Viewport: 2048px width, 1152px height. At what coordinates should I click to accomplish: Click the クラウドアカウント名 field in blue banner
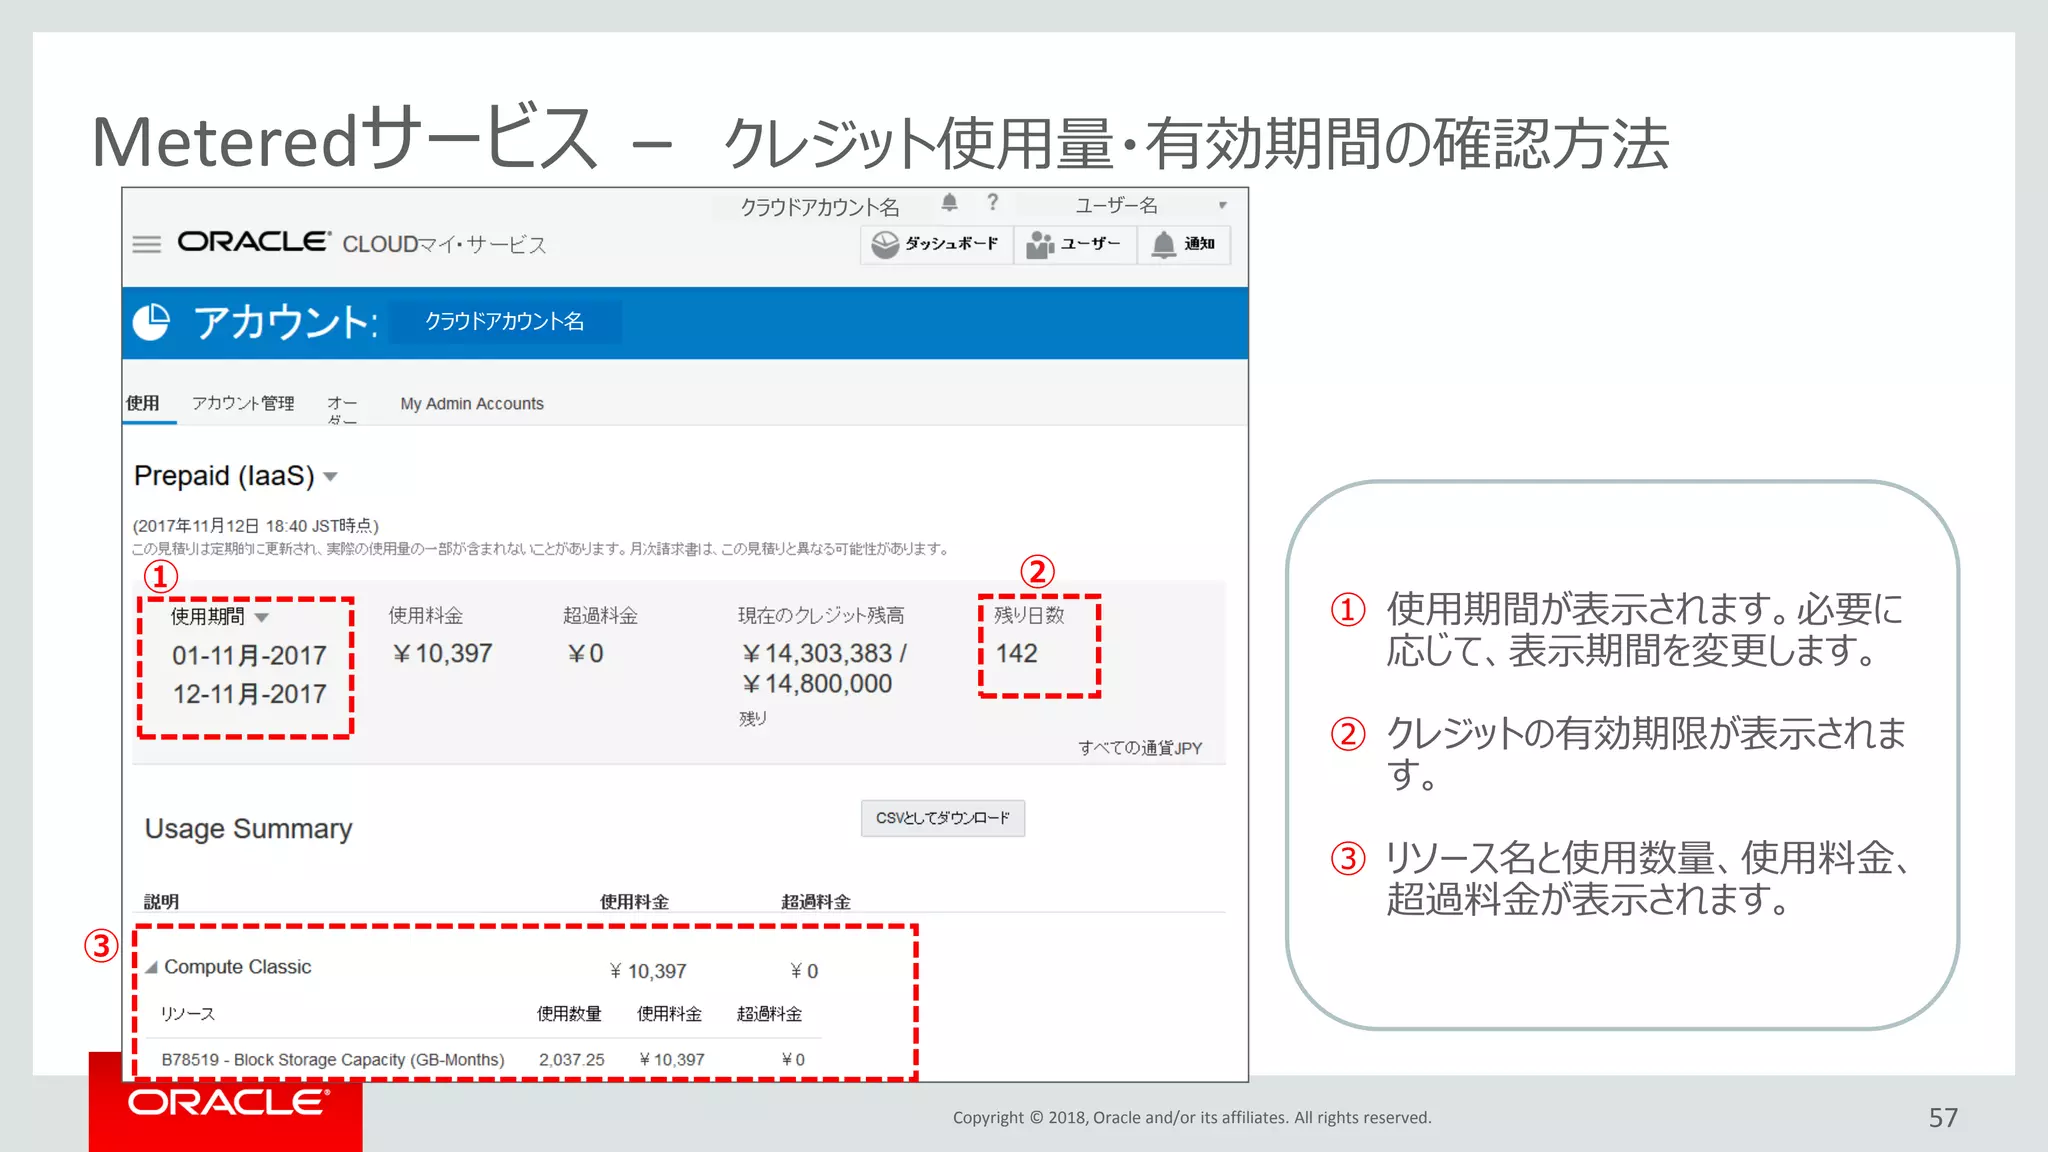coord(505,322)
